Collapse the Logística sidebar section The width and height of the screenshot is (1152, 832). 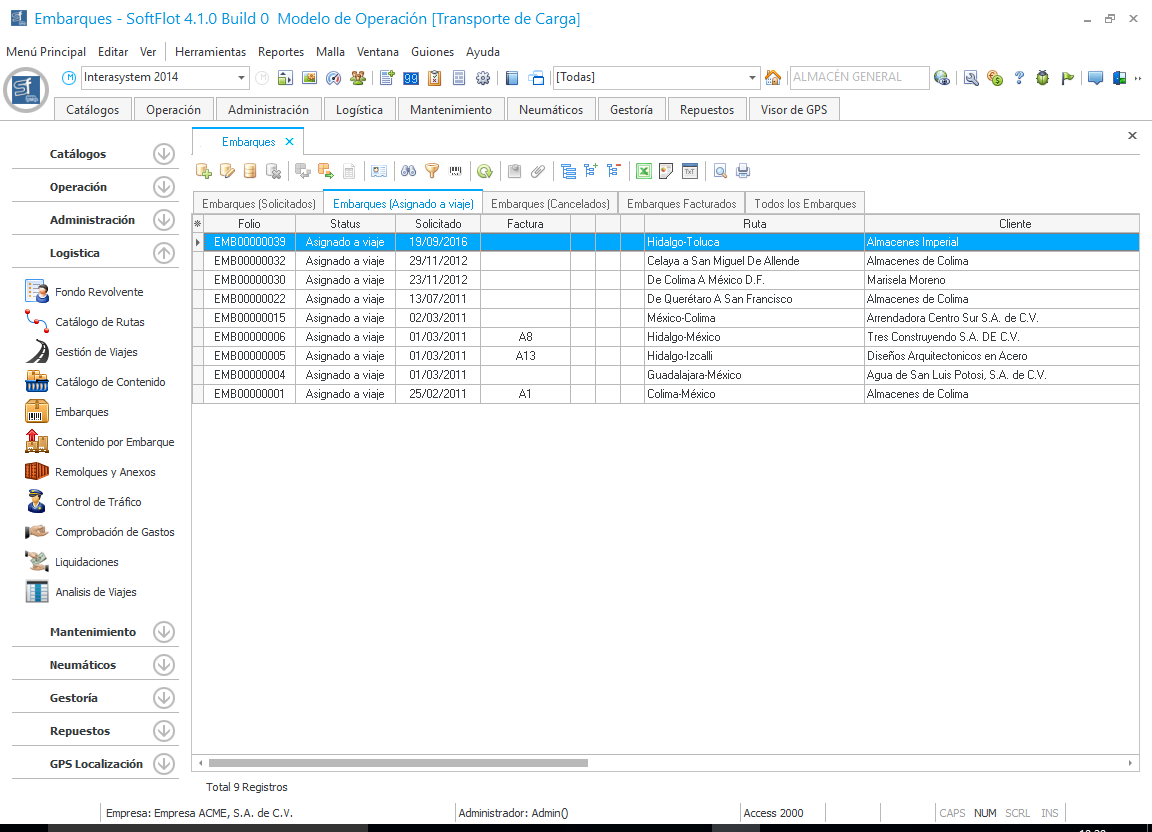[164, 253]
